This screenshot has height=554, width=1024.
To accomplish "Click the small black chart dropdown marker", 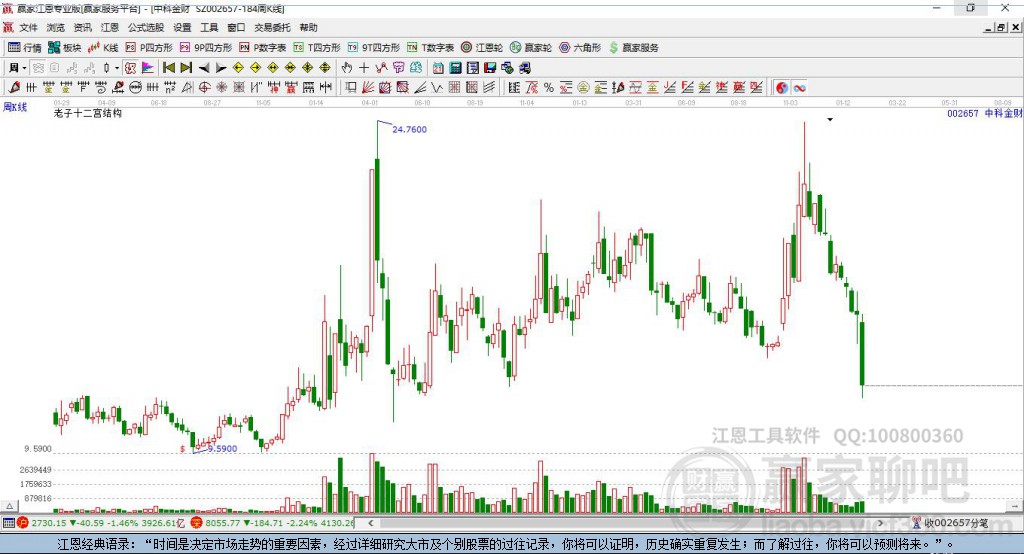I will coord(830,120).
